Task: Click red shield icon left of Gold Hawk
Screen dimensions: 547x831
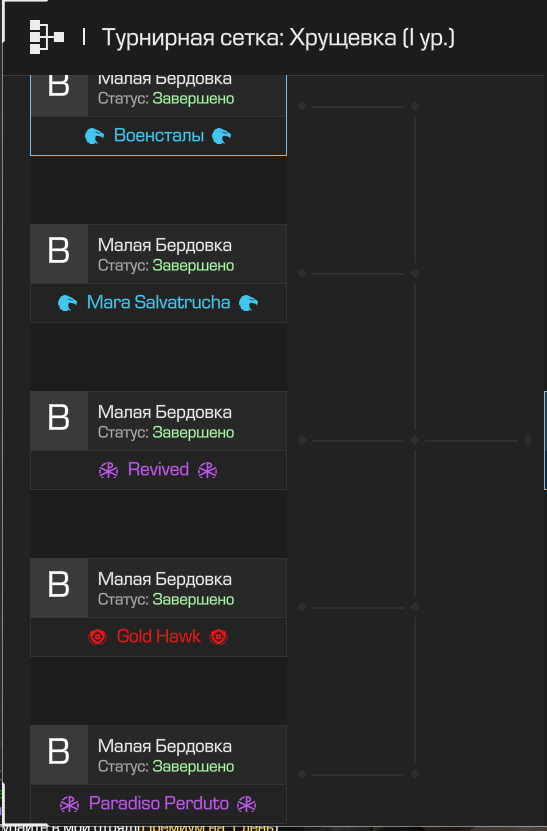Action: (98, 637)
